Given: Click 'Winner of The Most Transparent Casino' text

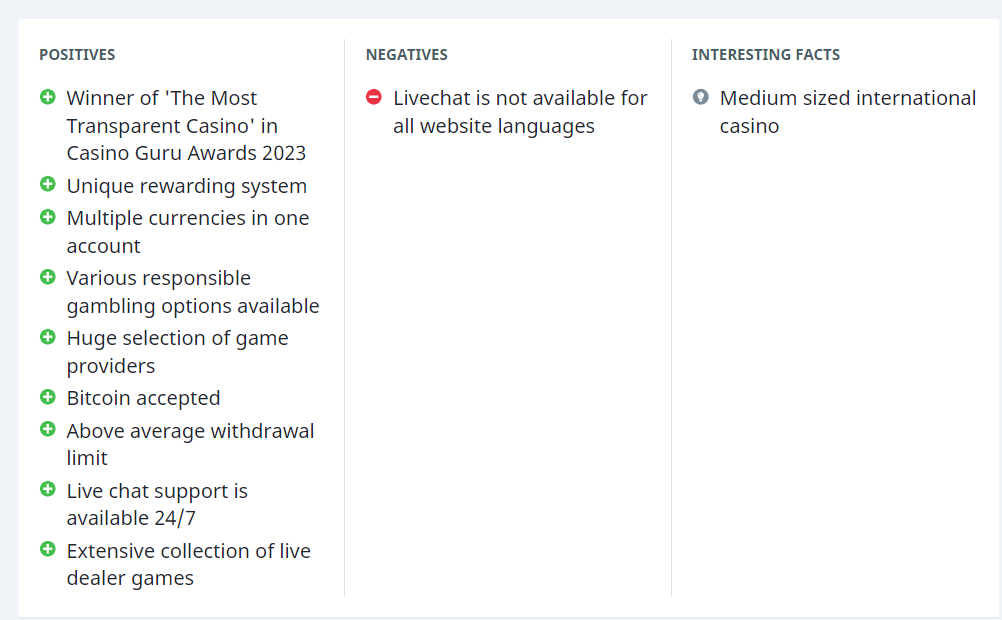Looking at the screenshot, I should (x=185, y=126).
